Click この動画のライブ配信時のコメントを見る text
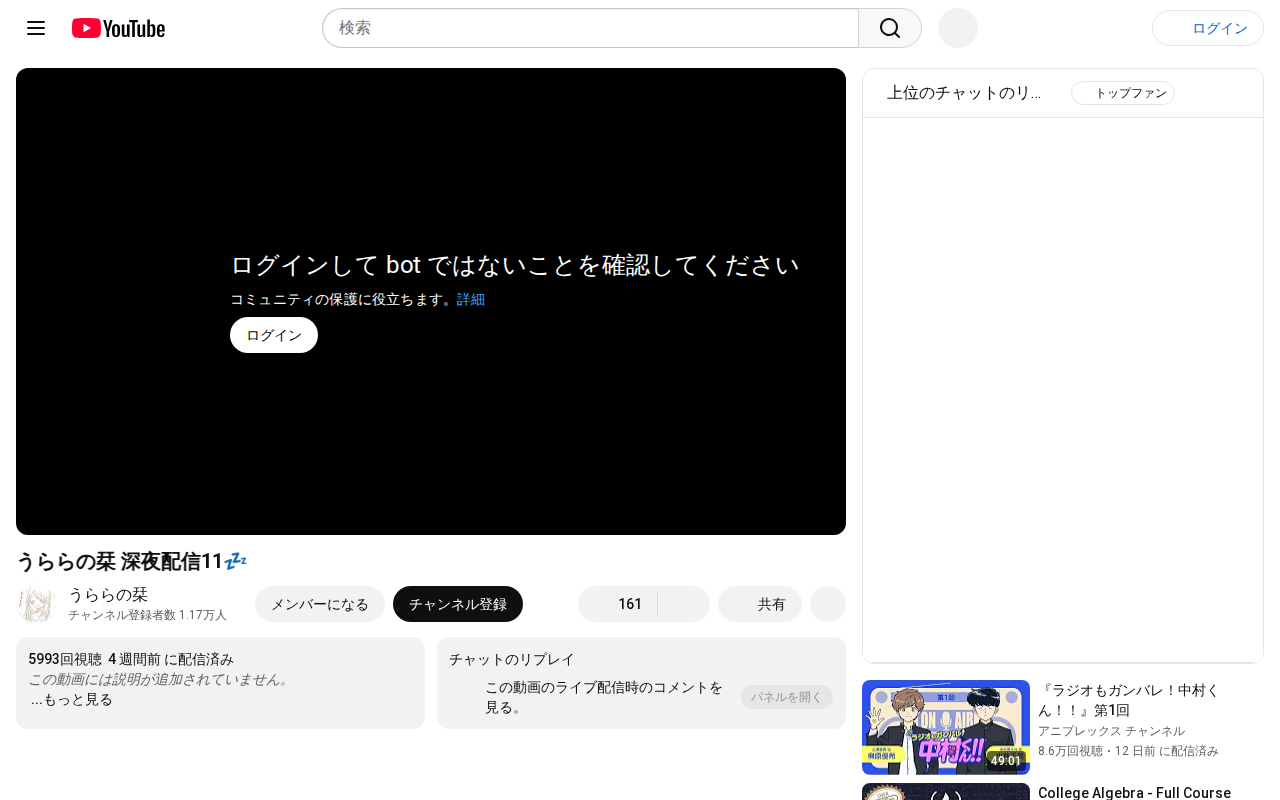Screen dimensions: 1280x800 604,697
